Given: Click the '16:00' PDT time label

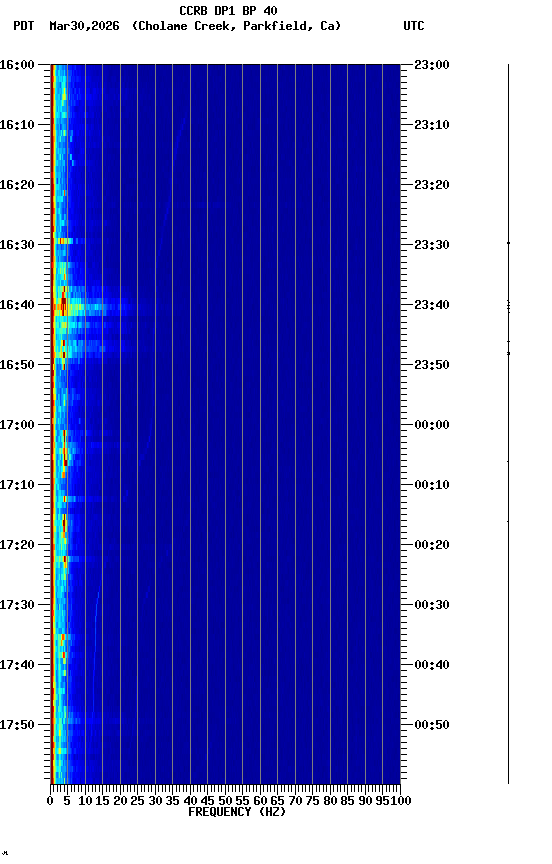Looking at the screenshot, I should pyautogui.click(x=17, y=65).
